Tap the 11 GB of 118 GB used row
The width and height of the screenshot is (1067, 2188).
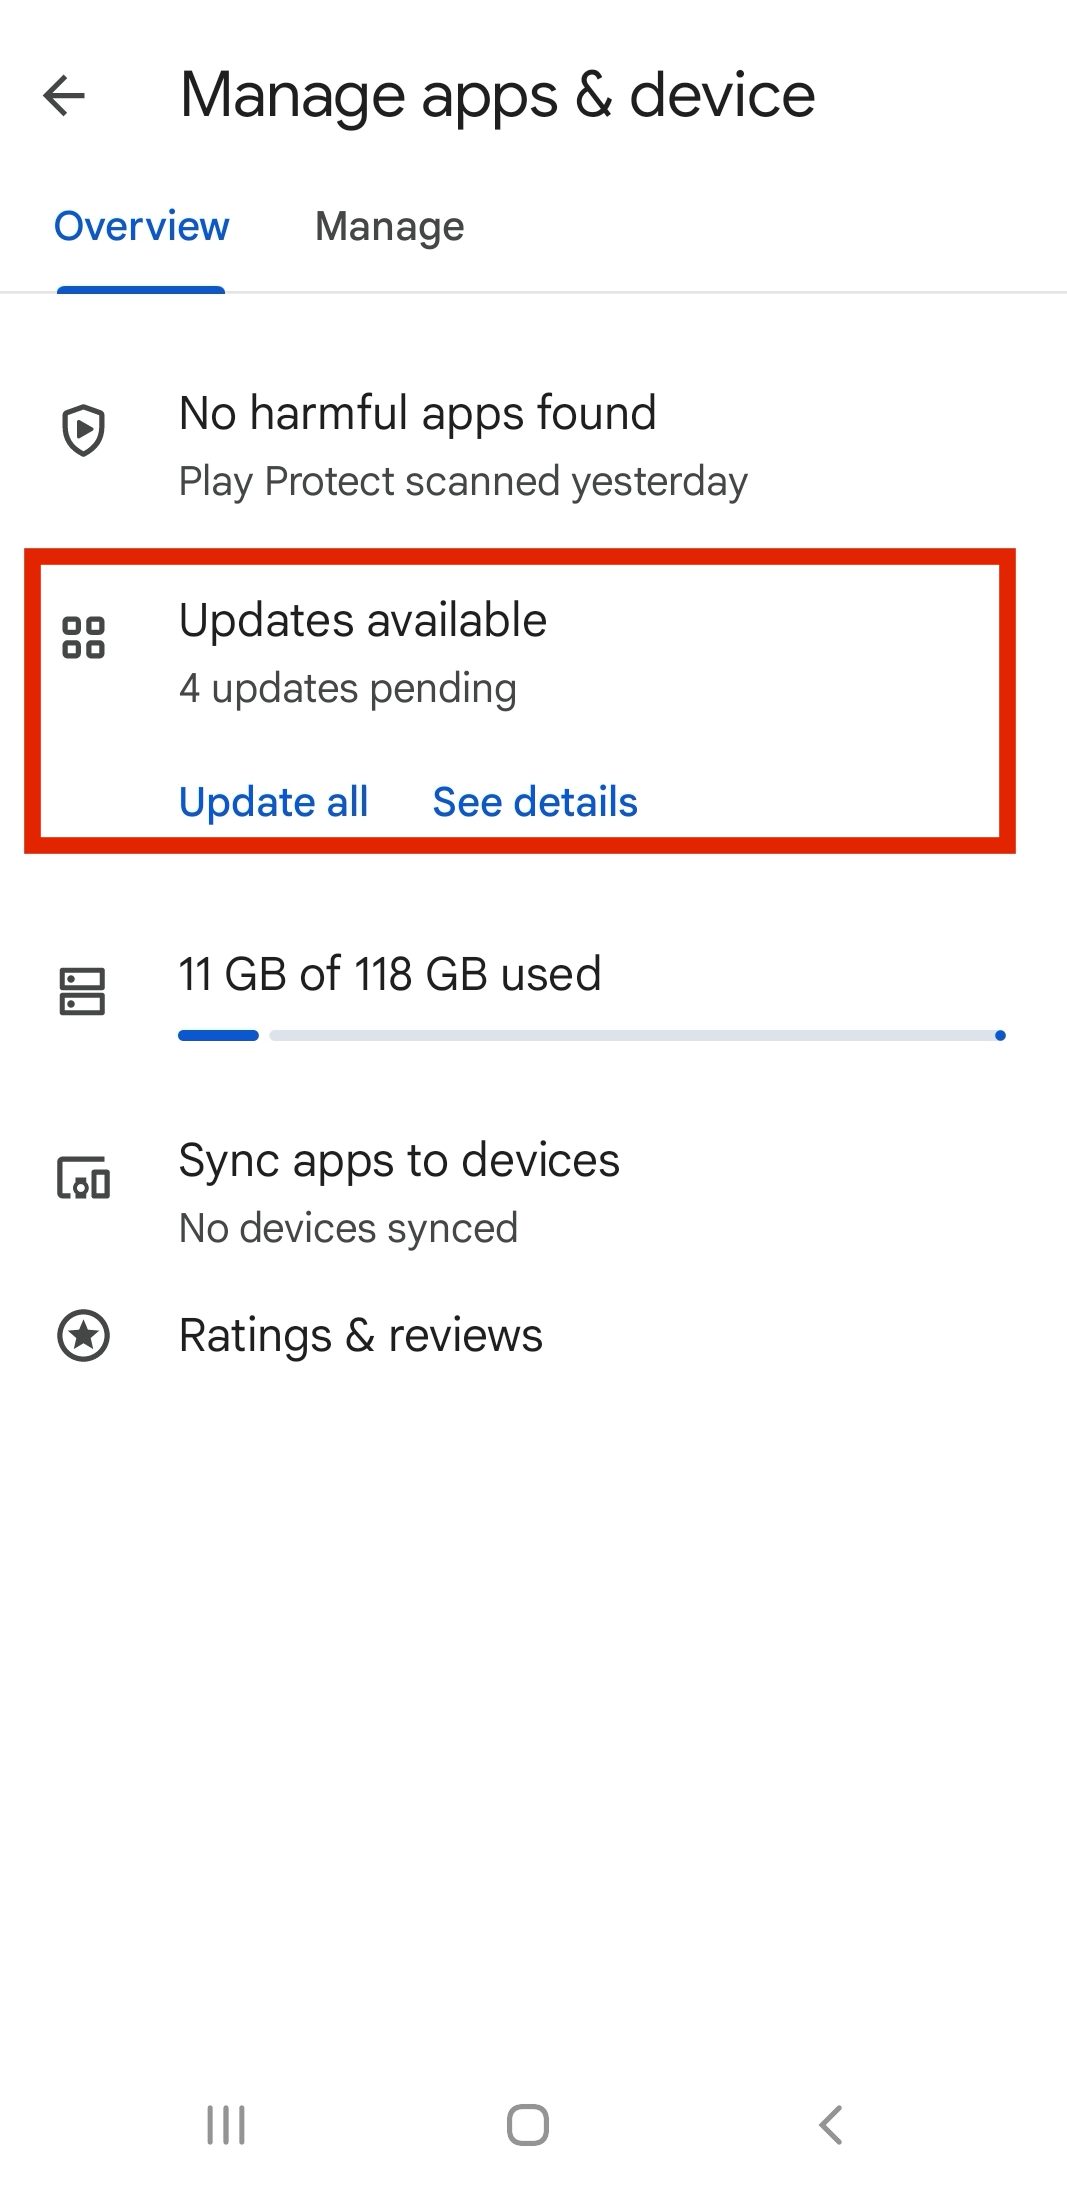pyautogui.click(x=389, y=973)
